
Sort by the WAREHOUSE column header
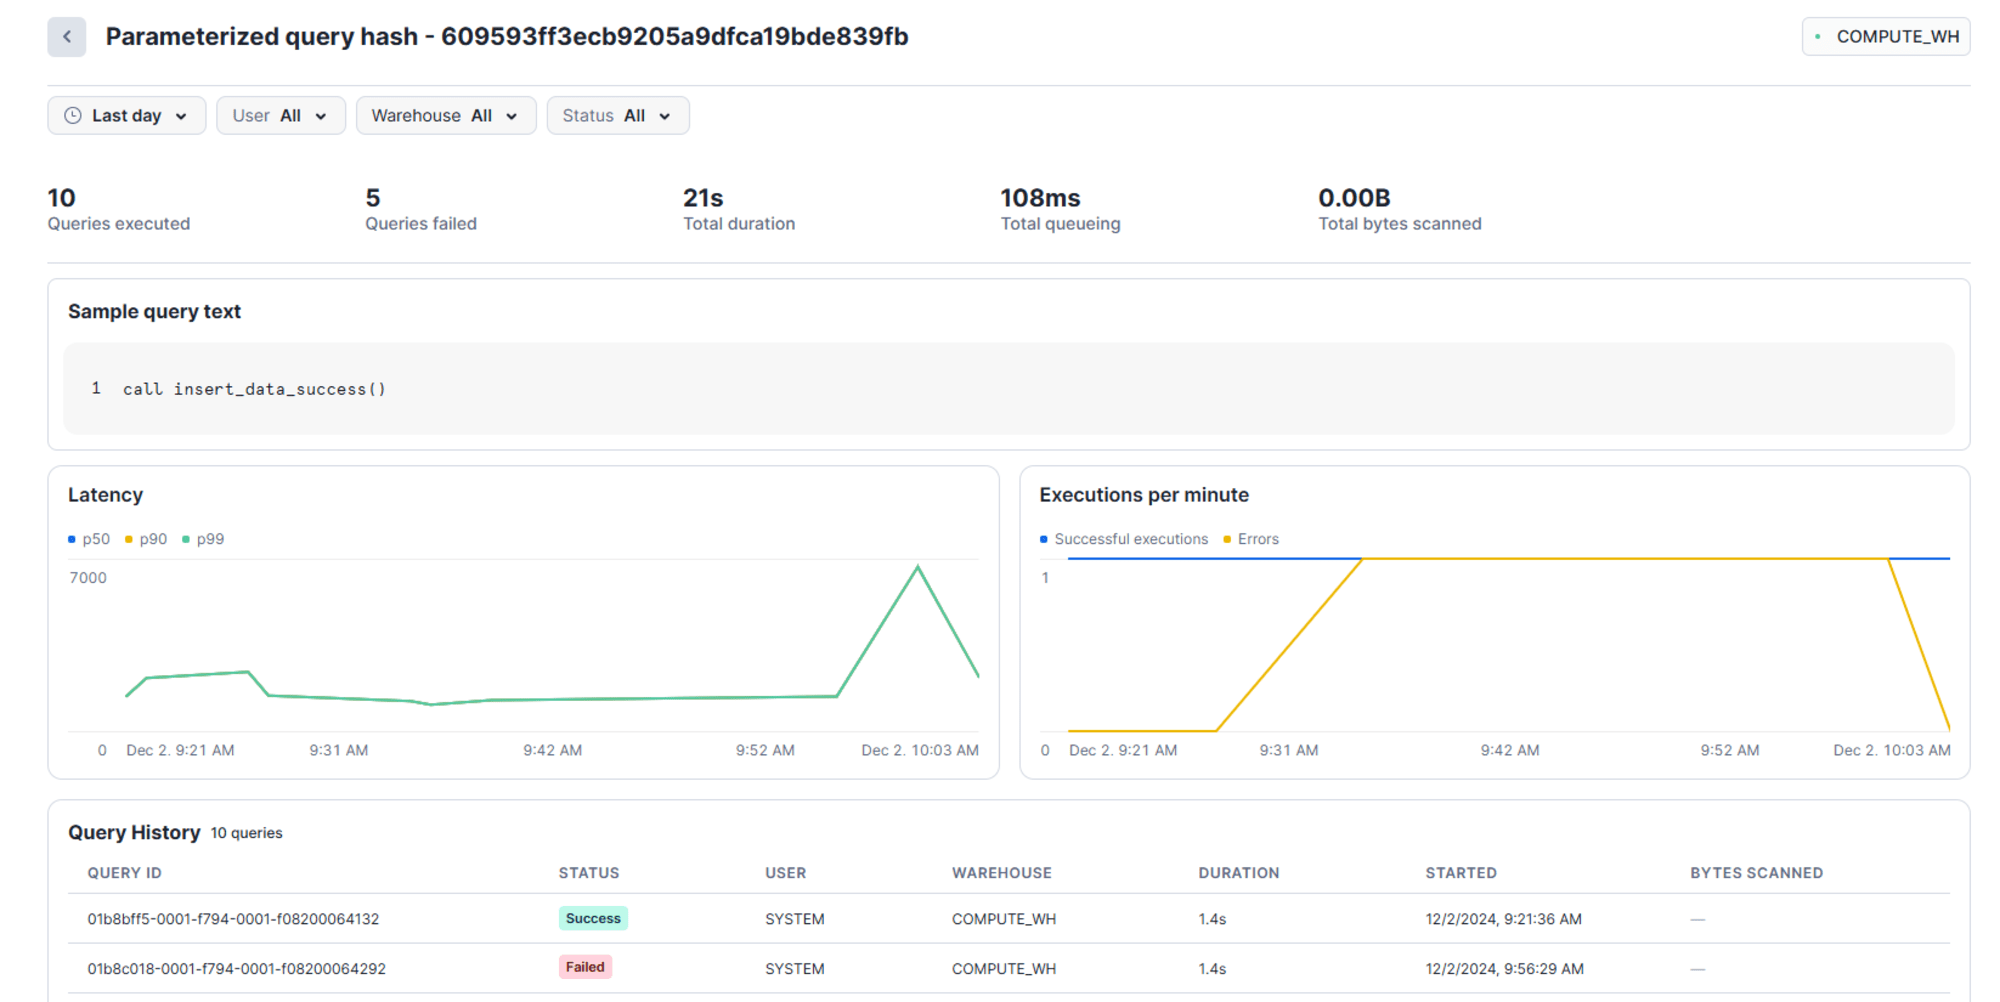point(1002,873)
